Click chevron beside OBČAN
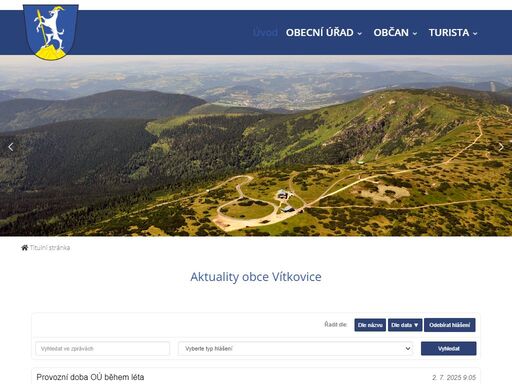This screenshot has height=384, width=512. (415, 34)
